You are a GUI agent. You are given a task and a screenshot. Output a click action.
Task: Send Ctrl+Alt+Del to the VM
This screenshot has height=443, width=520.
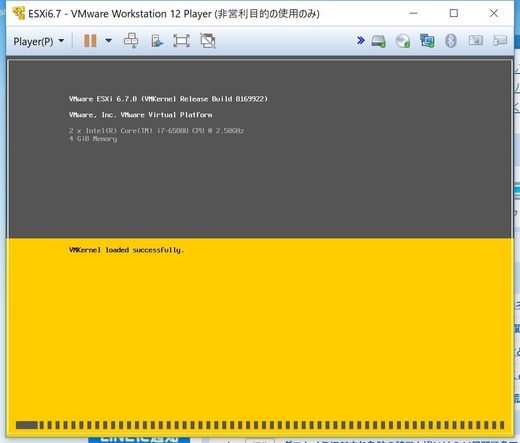coord(131,41)
